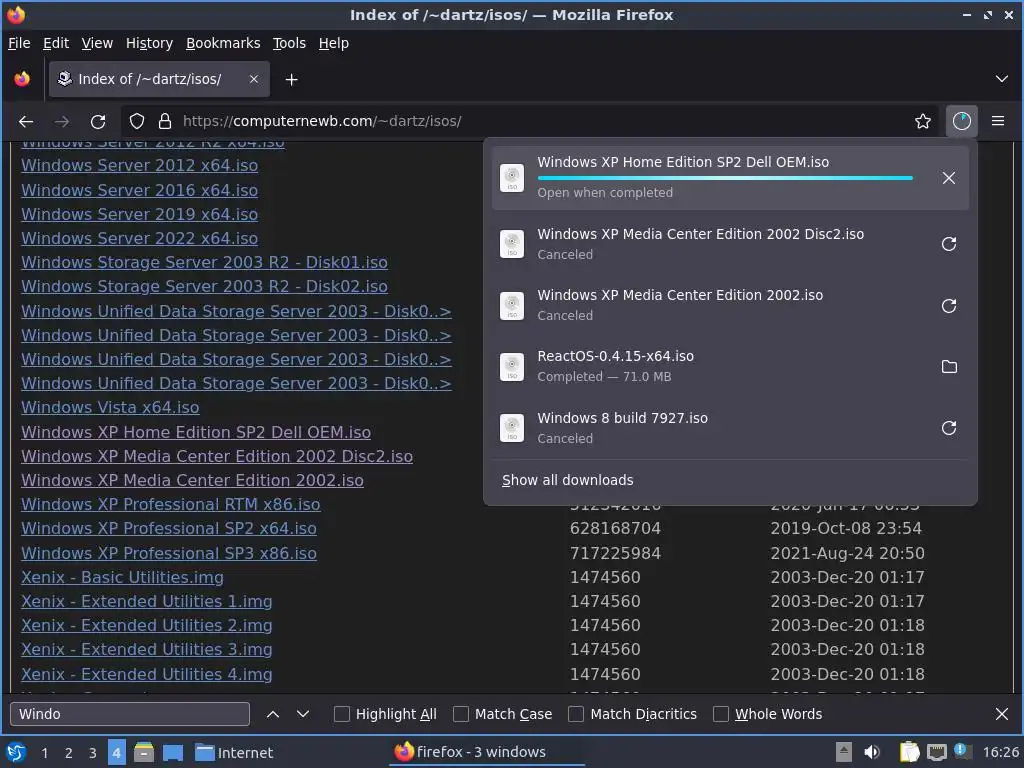Open the volume control tray icon

872,752
